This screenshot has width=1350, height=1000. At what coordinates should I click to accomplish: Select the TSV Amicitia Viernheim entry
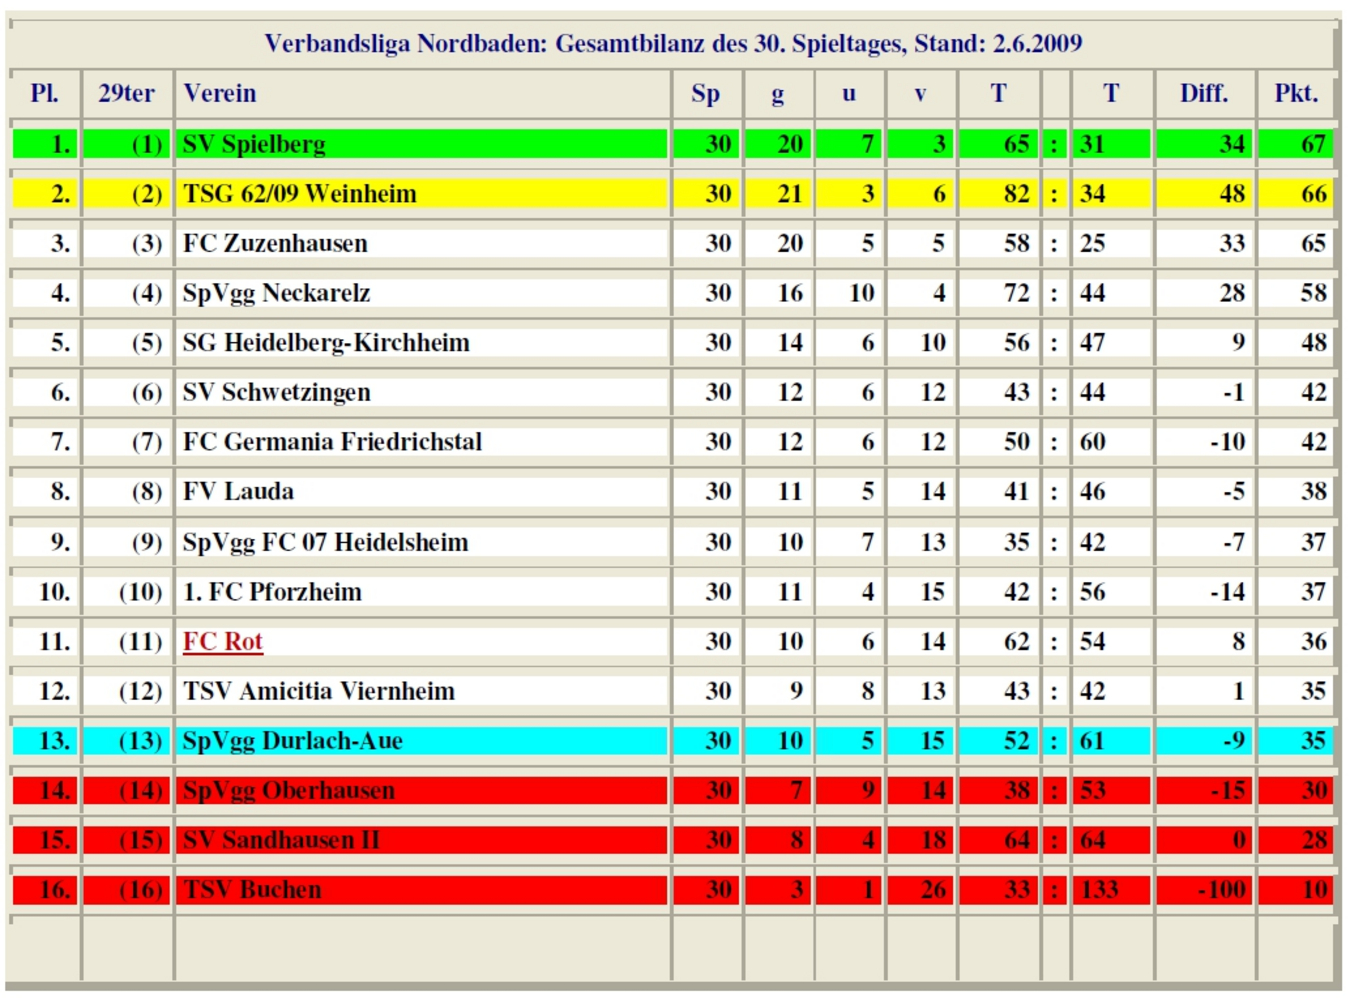pyautogui.click(x=318, y=691)
